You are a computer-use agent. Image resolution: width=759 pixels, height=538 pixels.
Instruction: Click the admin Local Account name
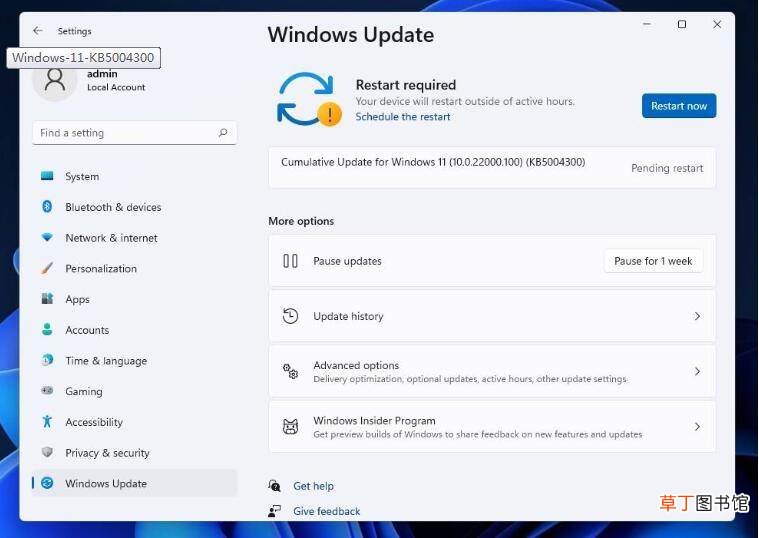[x=116, y=80]
